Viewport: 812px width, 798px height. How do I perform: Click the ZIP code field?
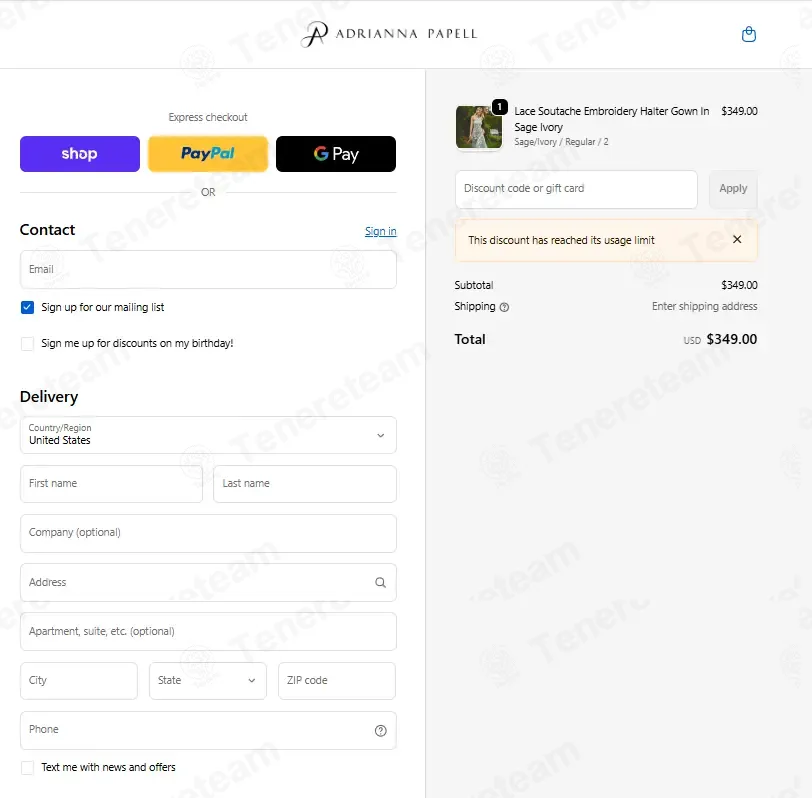click(x=337, y=681)
